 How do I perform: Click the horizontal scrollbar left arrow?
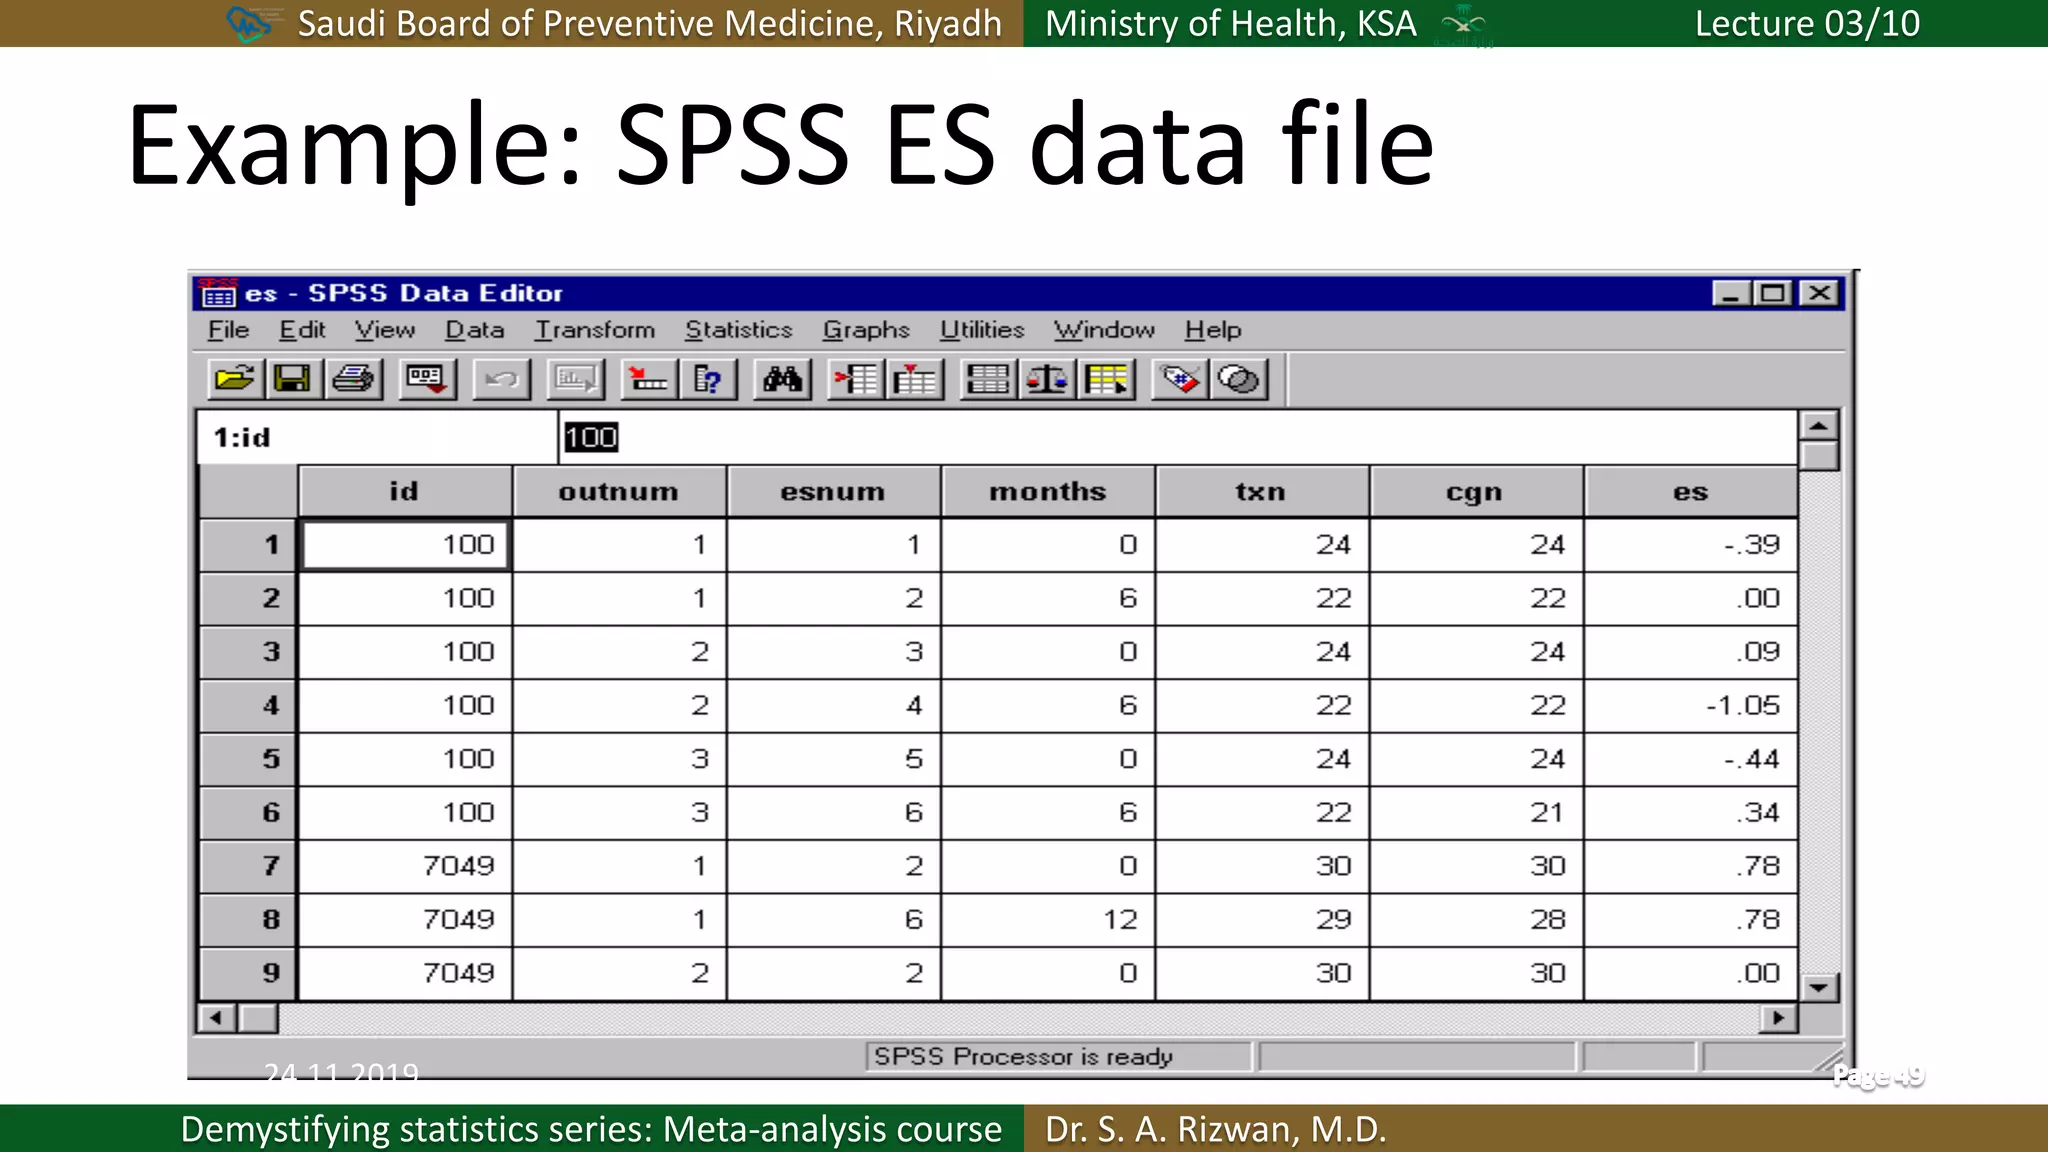tap(217, 1018)
